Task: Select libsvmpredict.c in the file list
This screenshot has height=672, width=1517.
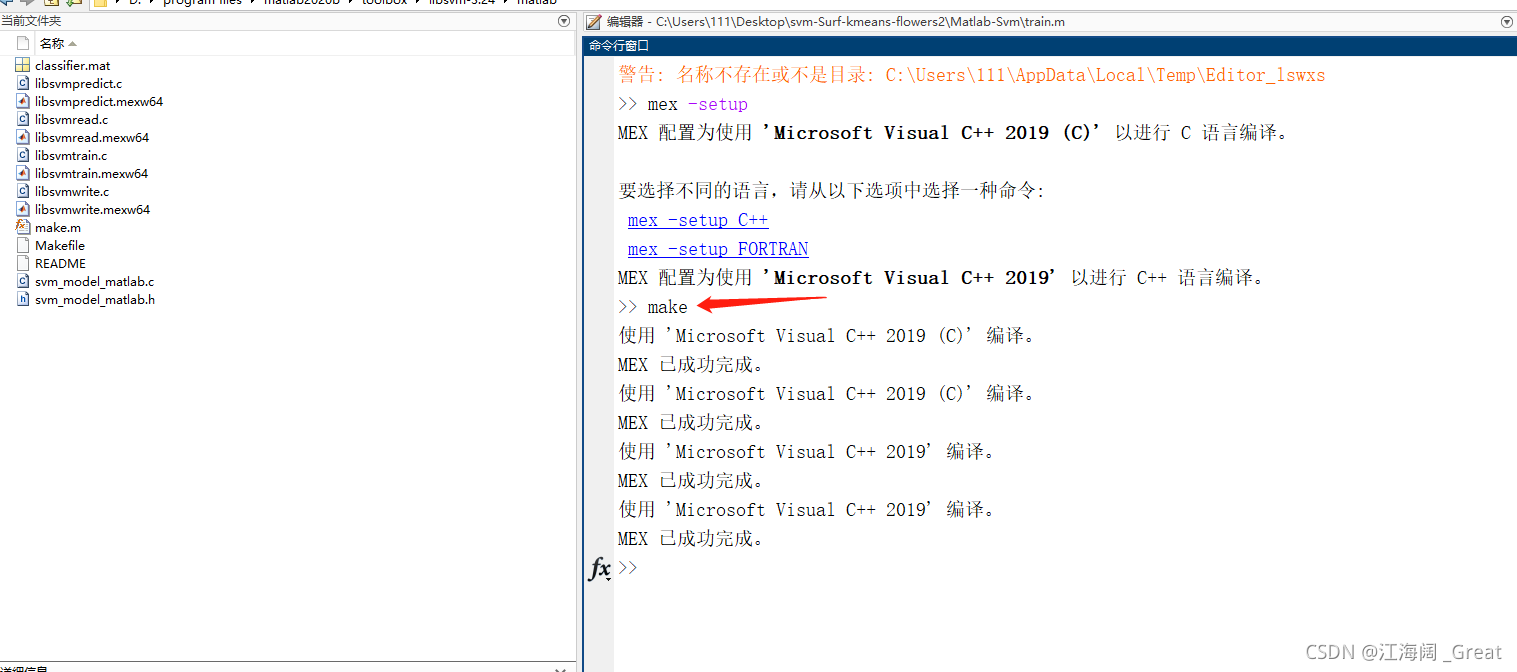Action: tap(78, 83)
